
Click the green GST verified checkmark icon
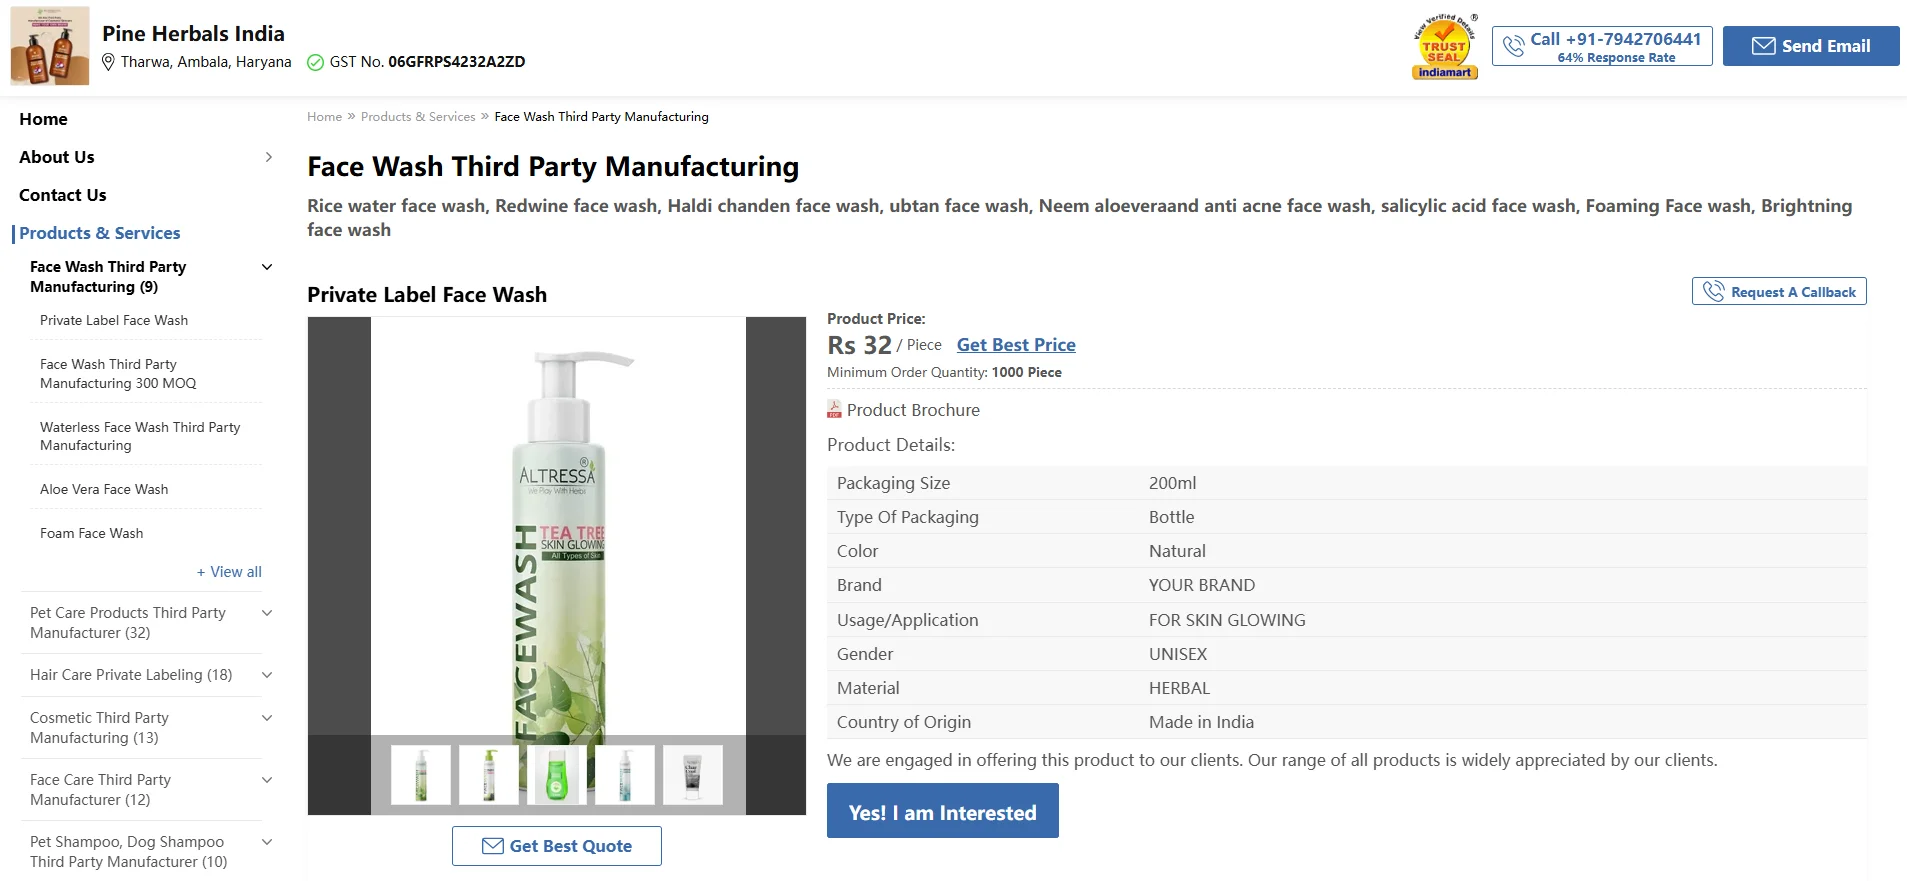(315, 62)
